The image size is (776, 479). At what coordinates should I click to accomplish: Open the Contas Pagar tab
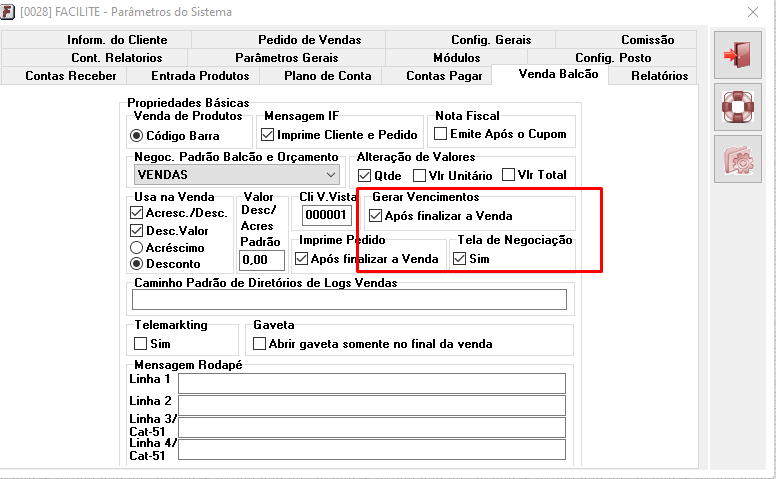pos(436,76)
